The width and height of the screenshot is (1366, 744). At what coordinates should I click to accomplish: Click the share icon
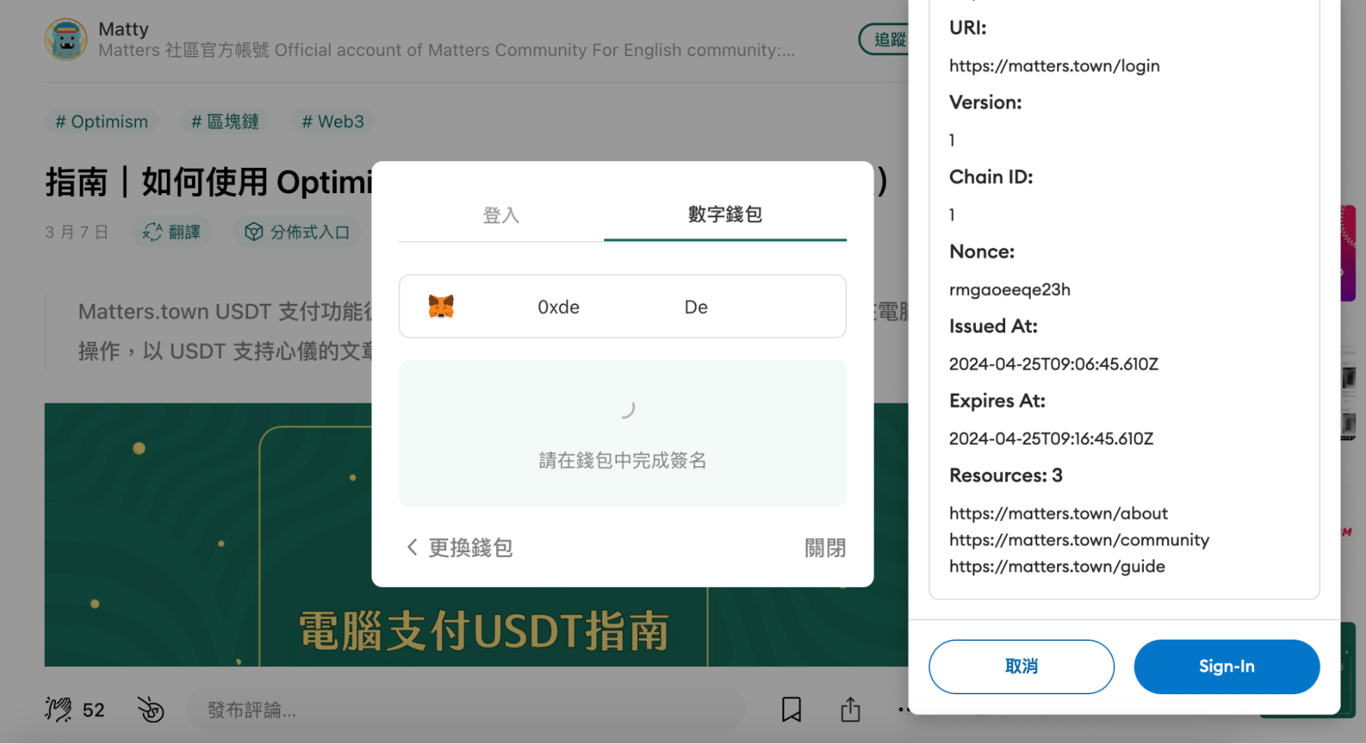(x=851, y=709)
